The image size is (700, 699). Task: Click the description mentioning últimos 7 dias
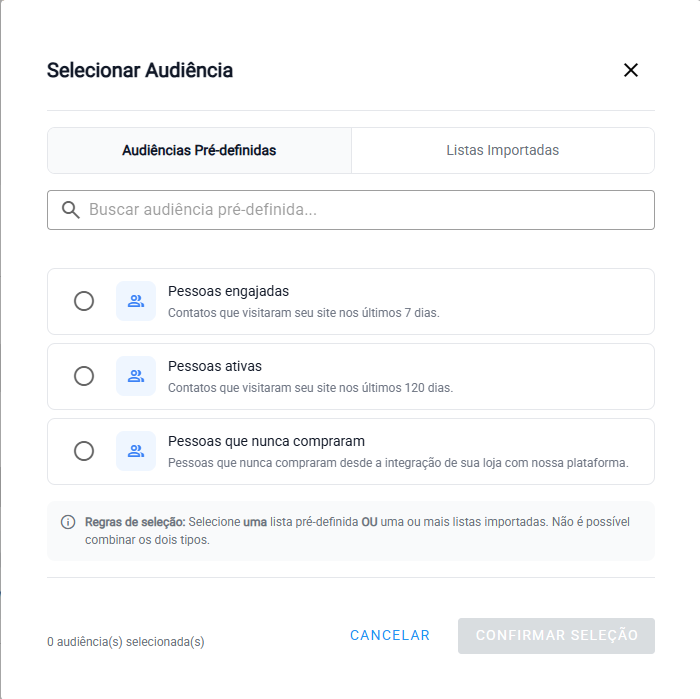click(x=303, y=313)
